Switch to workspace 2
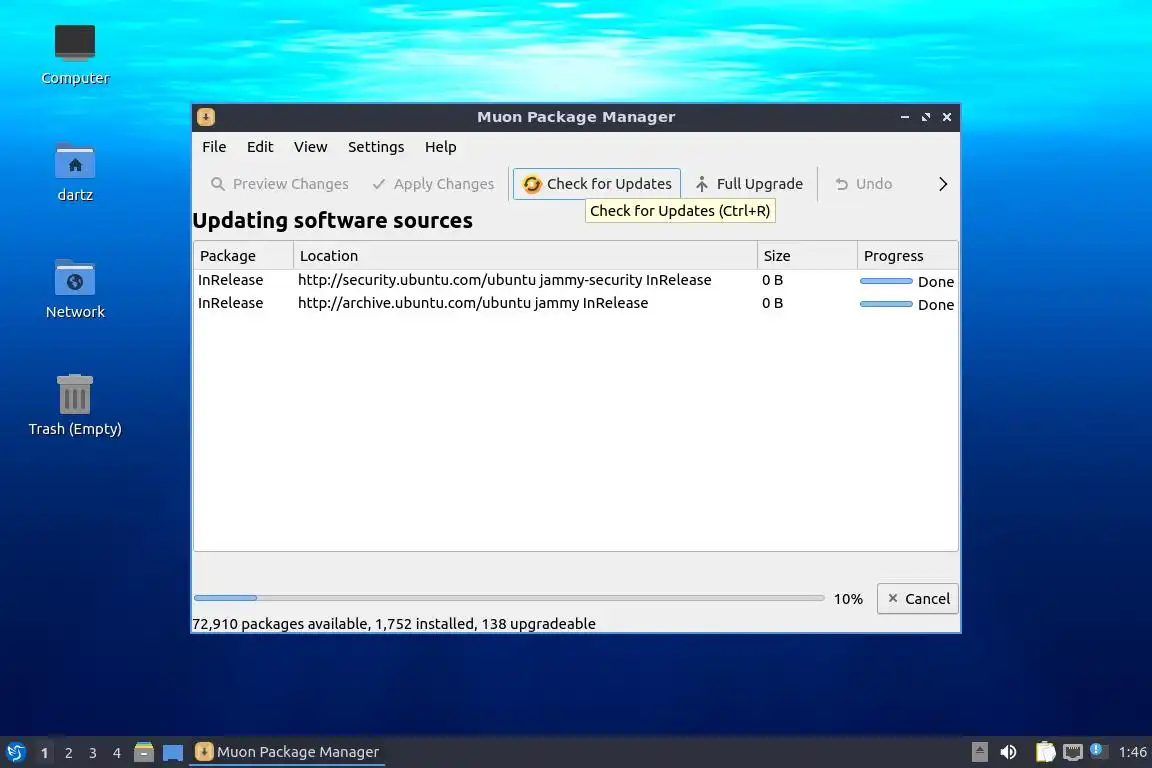 pyautogui.click(x=68, y=753)
